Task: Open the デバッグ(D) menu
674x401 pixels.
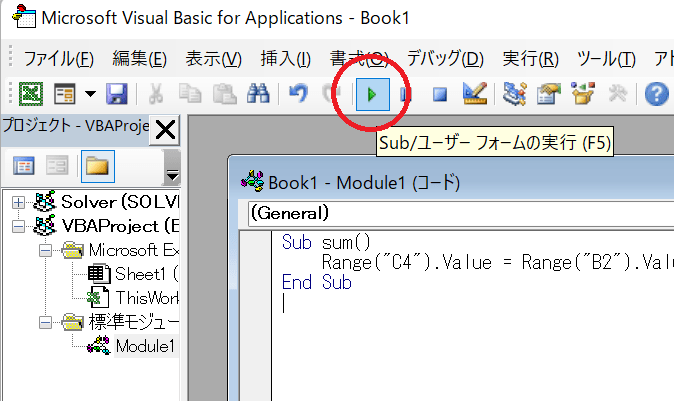Action: pyautogui.click(x=444, y=58)
